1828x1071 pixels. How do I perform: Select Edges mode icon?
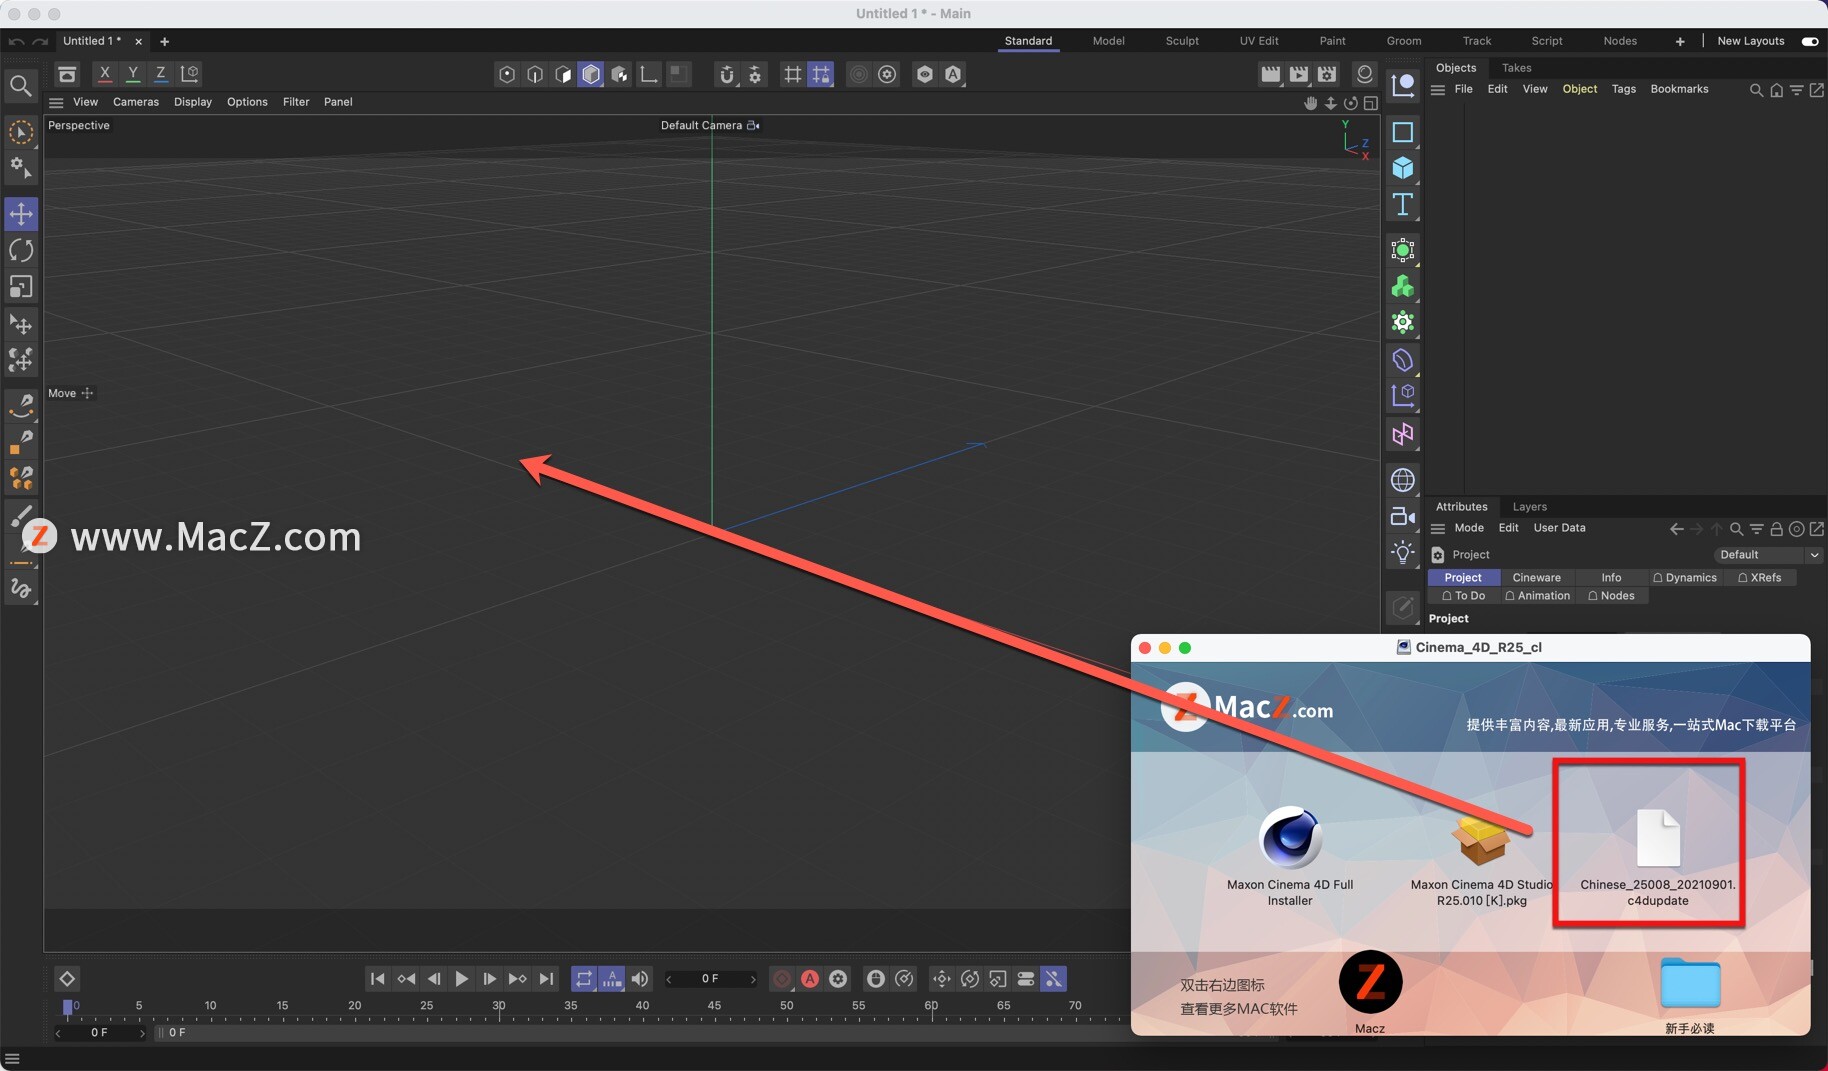click(535, 74)
